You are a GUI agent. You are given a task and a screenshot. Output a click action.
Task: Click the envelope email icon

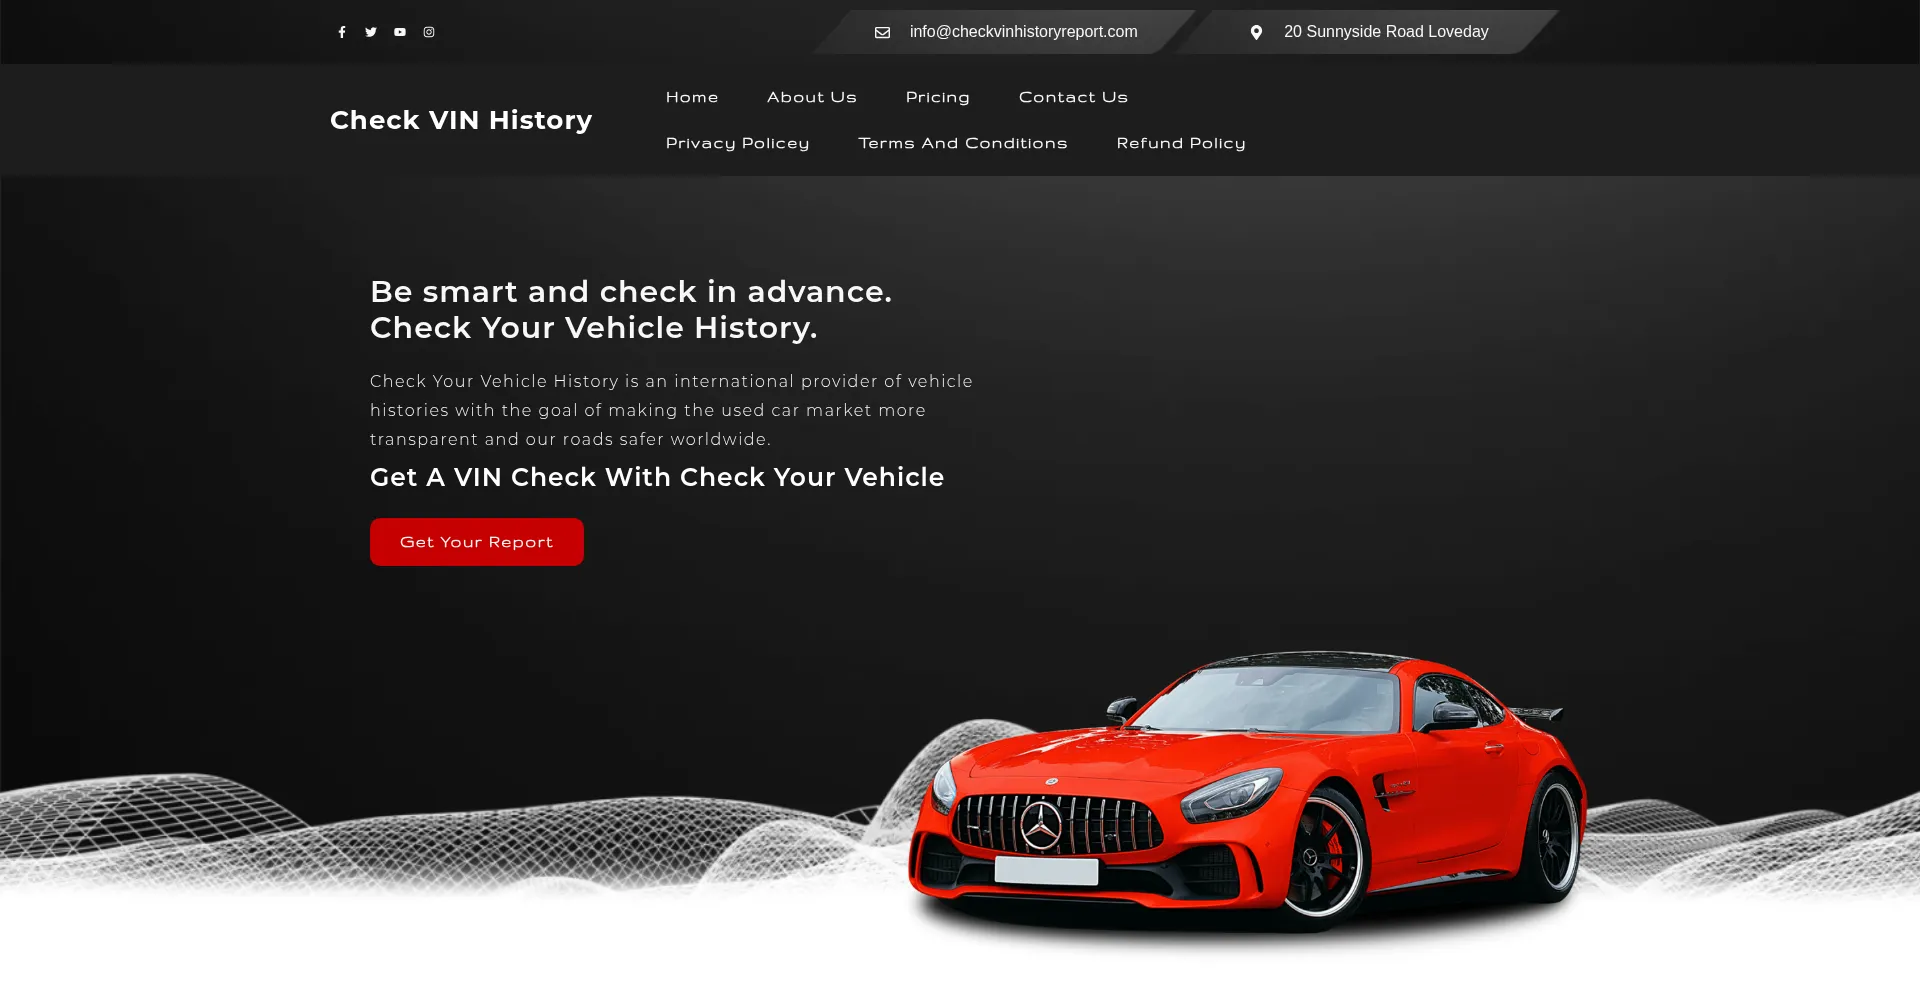[x=882, y=32]
